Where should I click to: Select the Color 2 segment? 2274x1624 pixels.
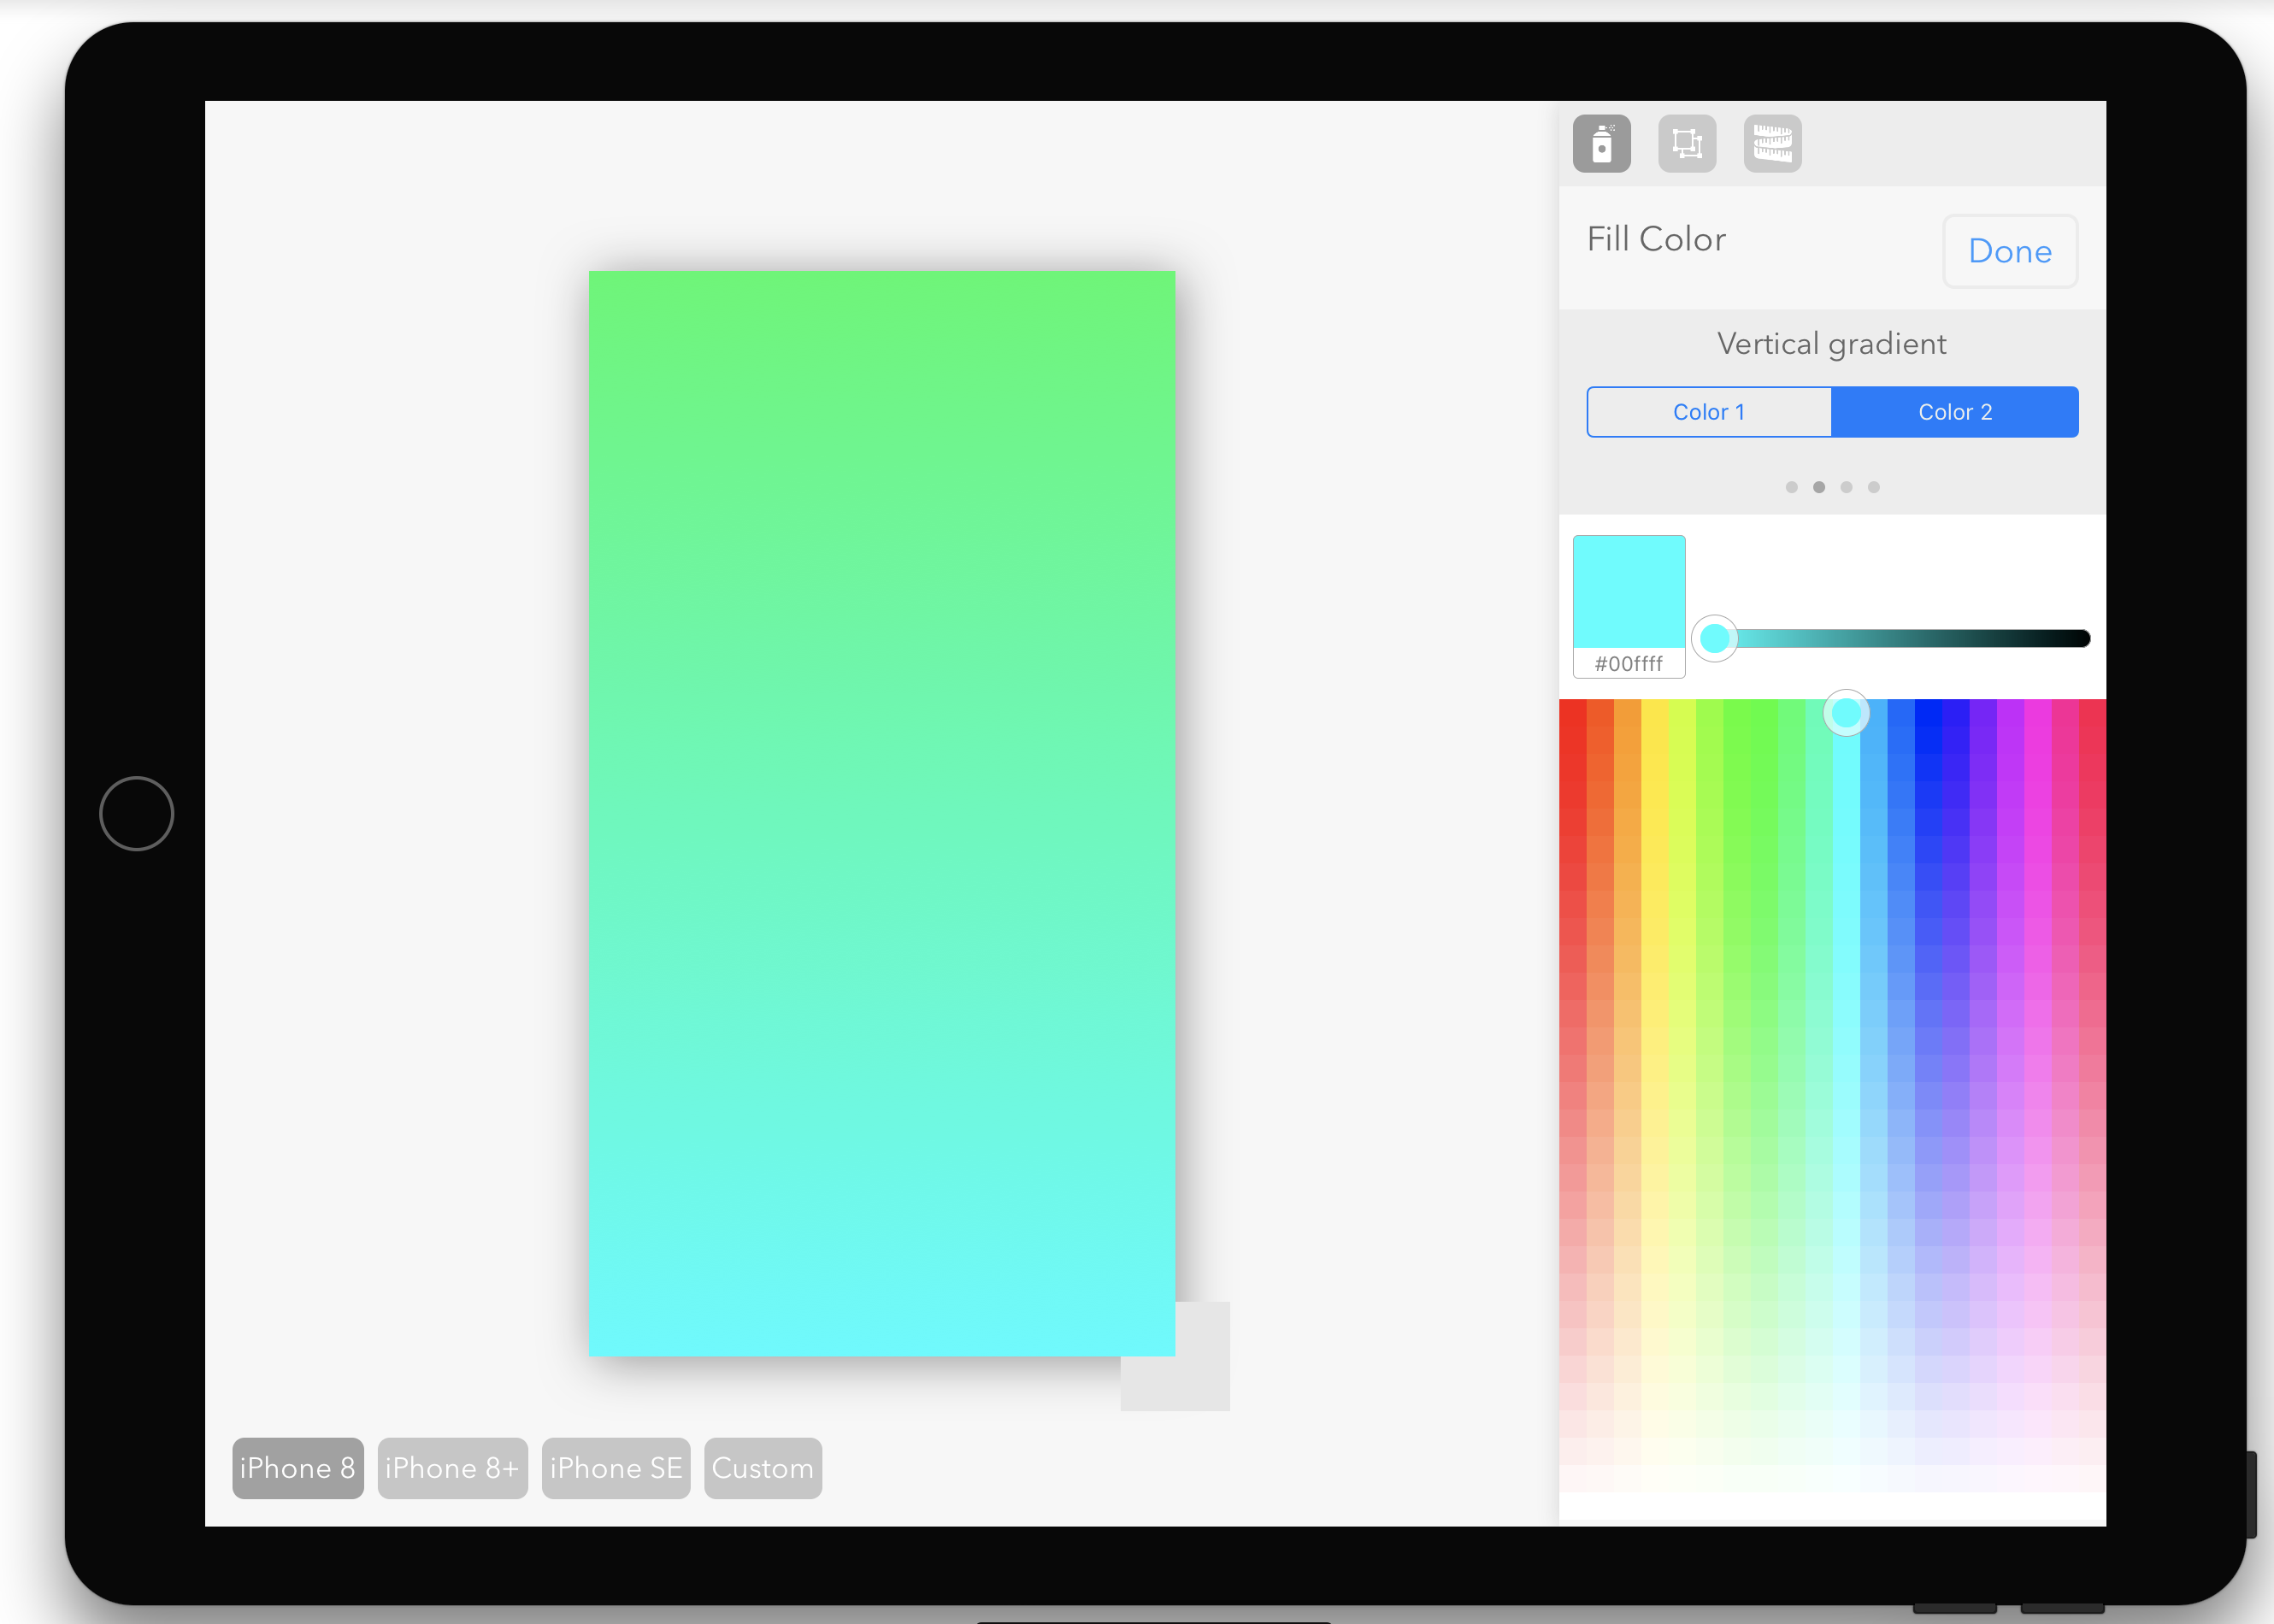[1954, 412]
